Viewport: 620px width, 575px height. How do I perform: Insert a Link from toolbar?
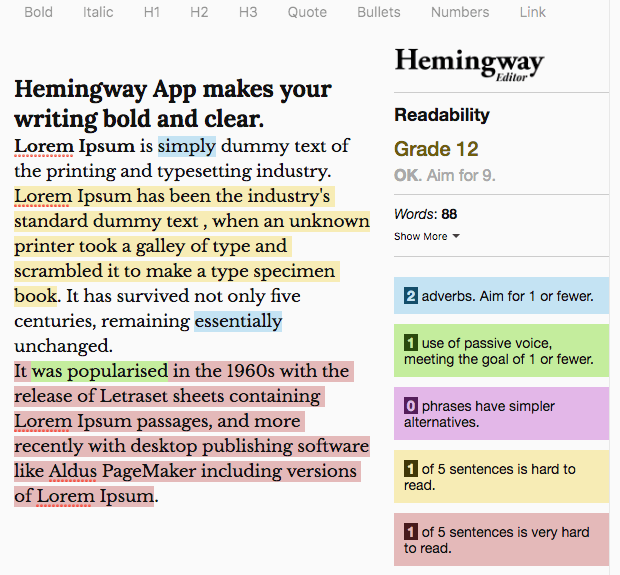point(533,12)
